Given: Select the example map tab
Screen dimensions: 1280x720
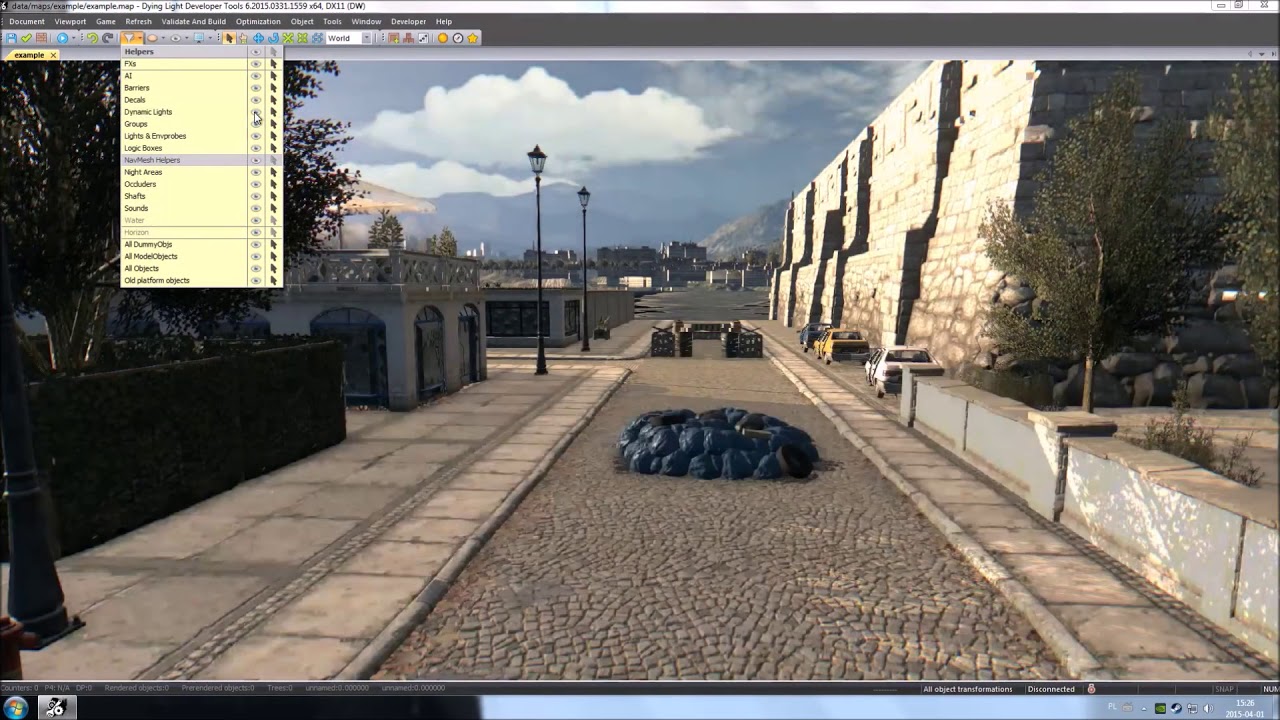Looking at the screenshot, I should [x=29, y=55].
